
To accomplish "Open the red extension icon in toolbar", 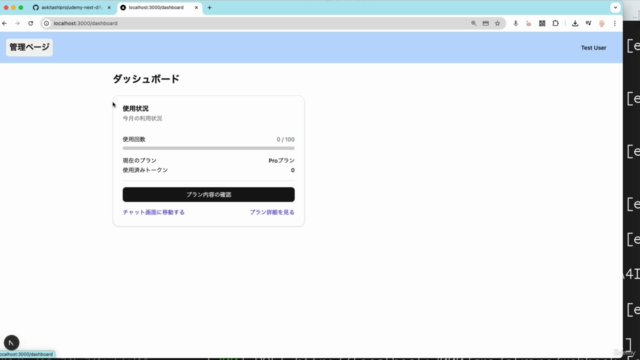I will point(529,24).
